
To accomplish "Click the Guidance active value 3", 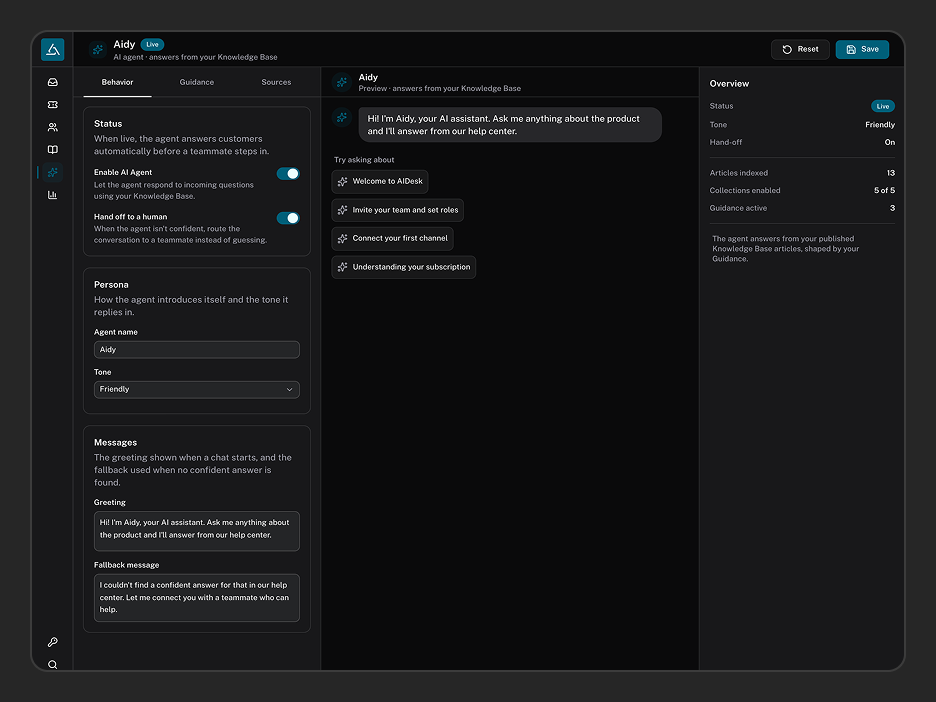I will pos(892,208).
